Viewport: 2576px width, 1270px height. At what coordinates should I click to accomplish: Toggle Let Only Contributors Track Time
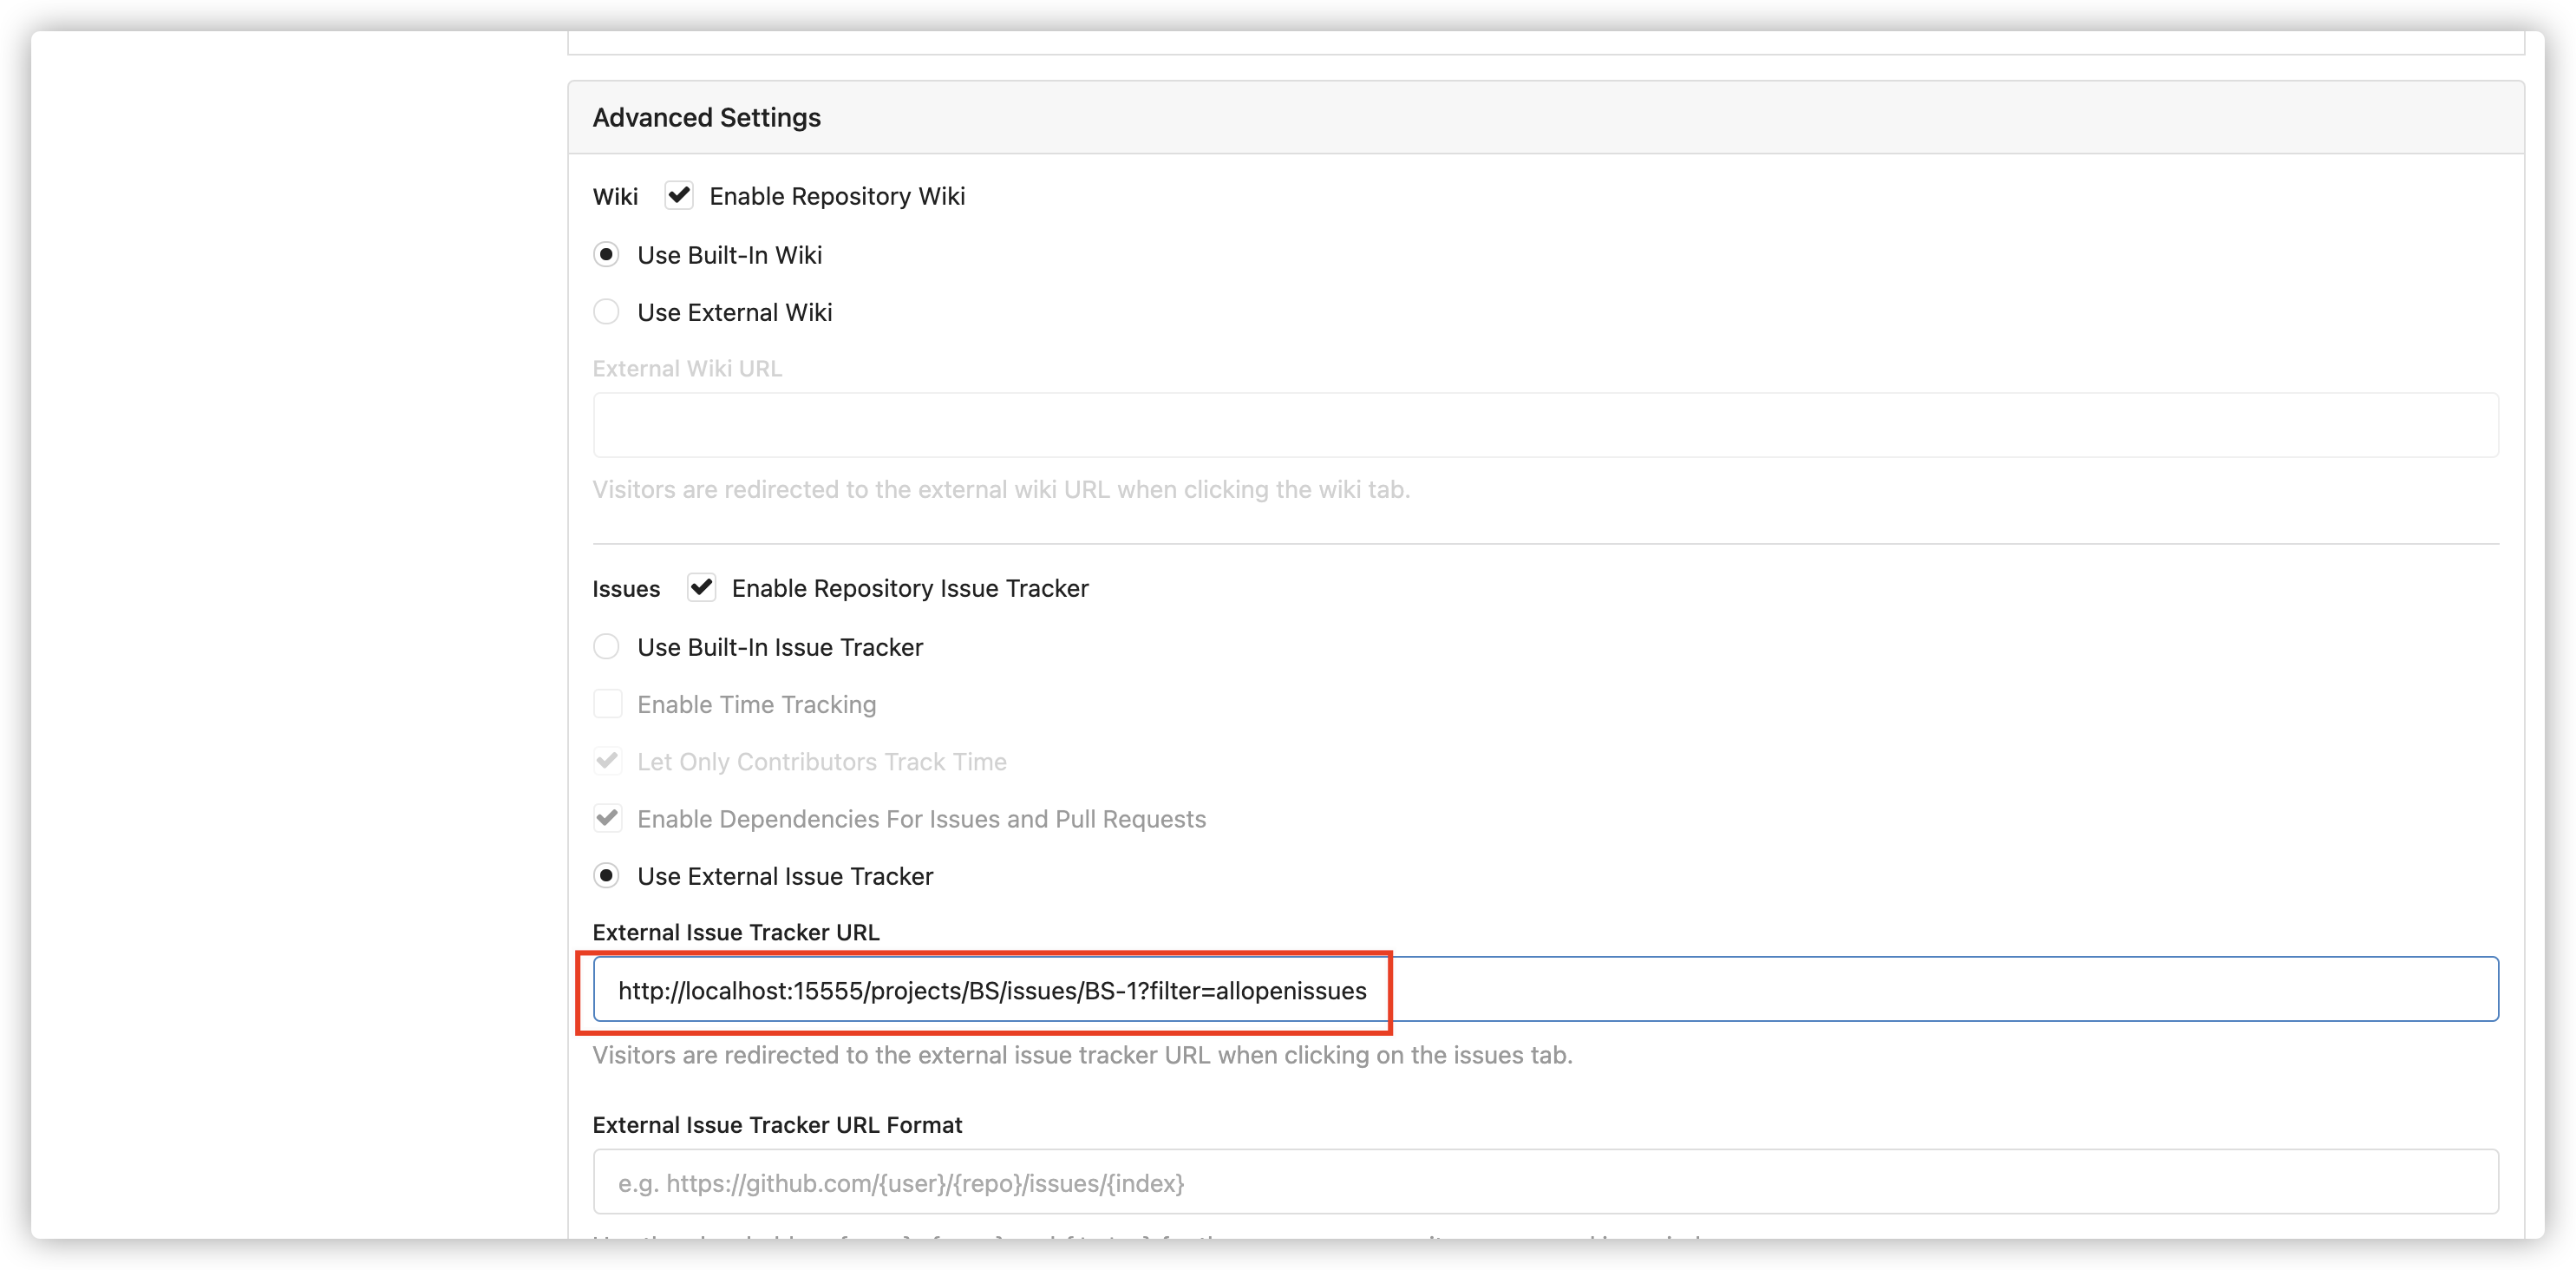(x=608, y=761)
